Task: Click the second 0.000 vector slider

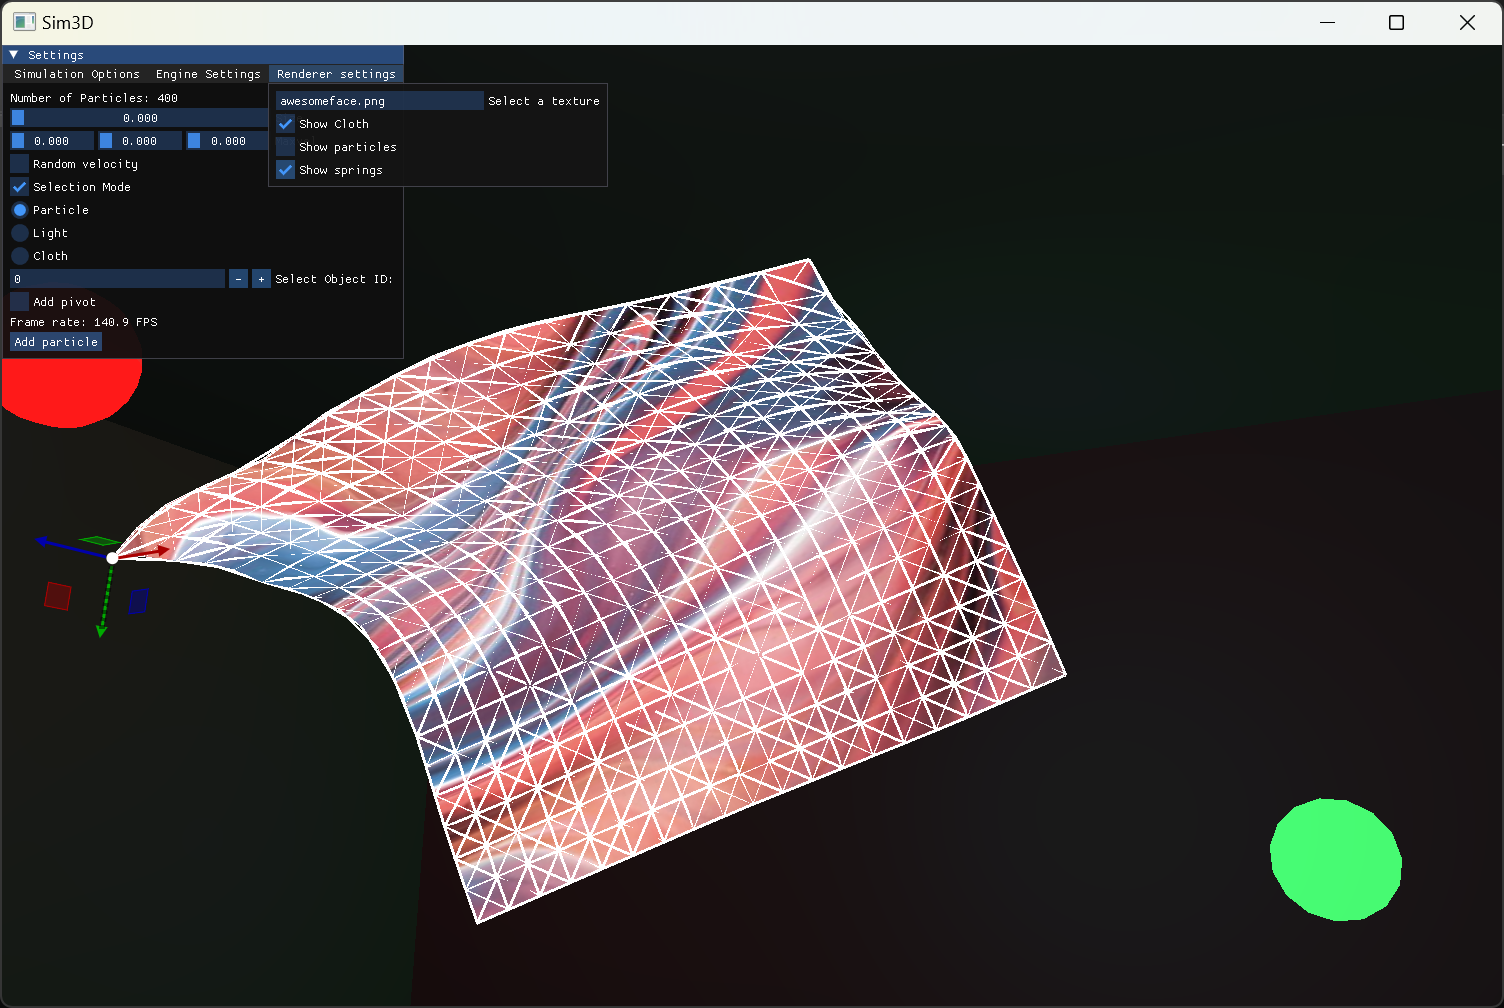Action: (x=140, y=141)
